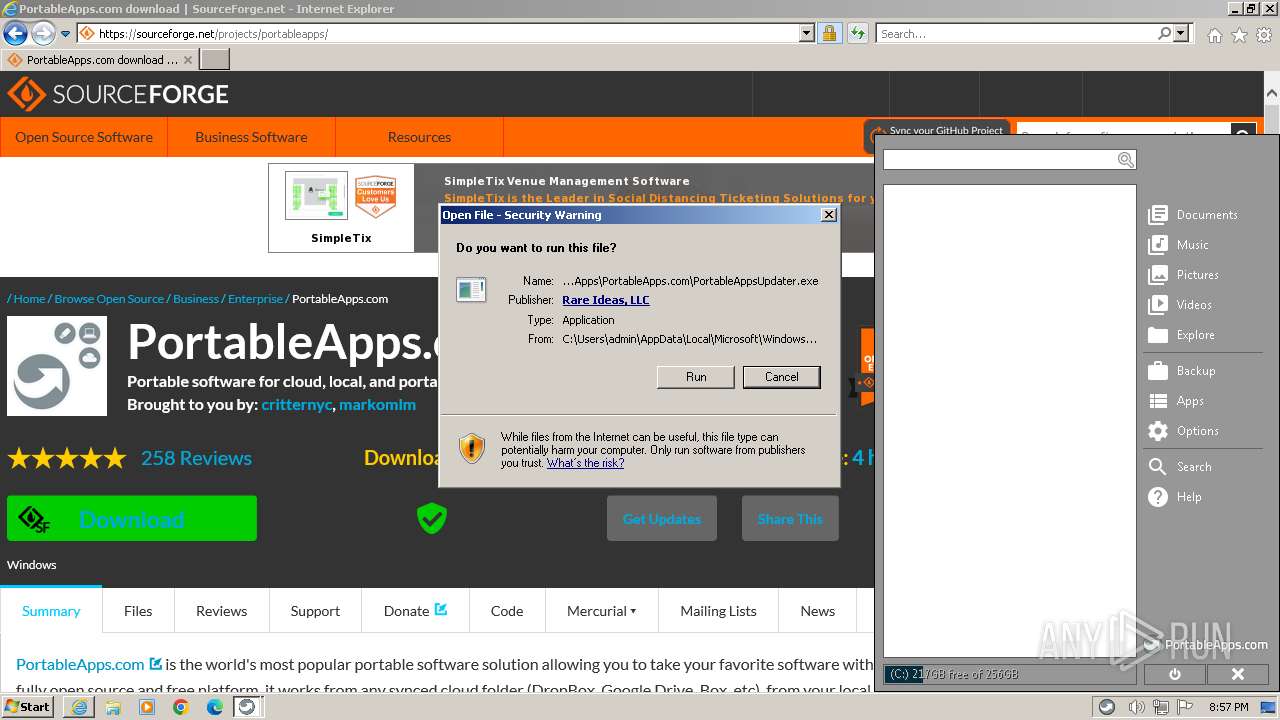This screenshot has width=1280, height=720.
Task: Click the Internet Explorer Back button
Action: point(15,34)
